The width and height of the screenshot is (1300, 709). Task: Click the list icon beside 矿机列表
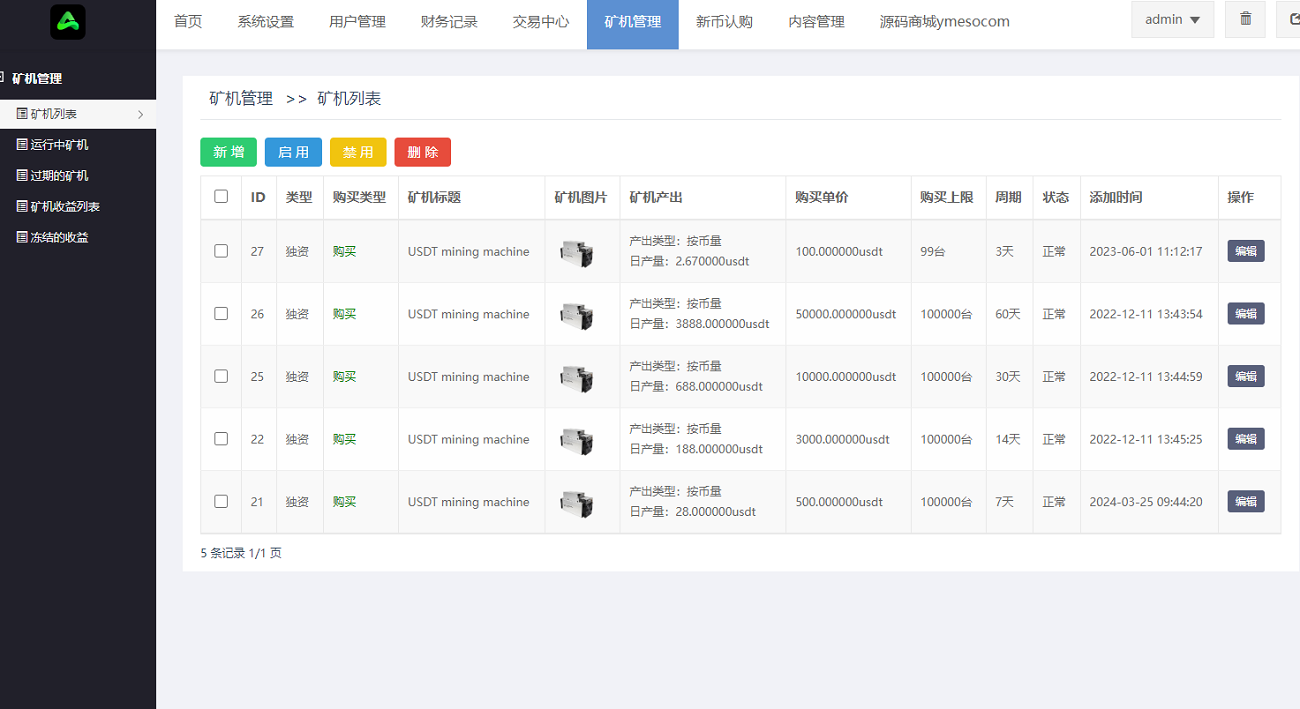point(22,114)
